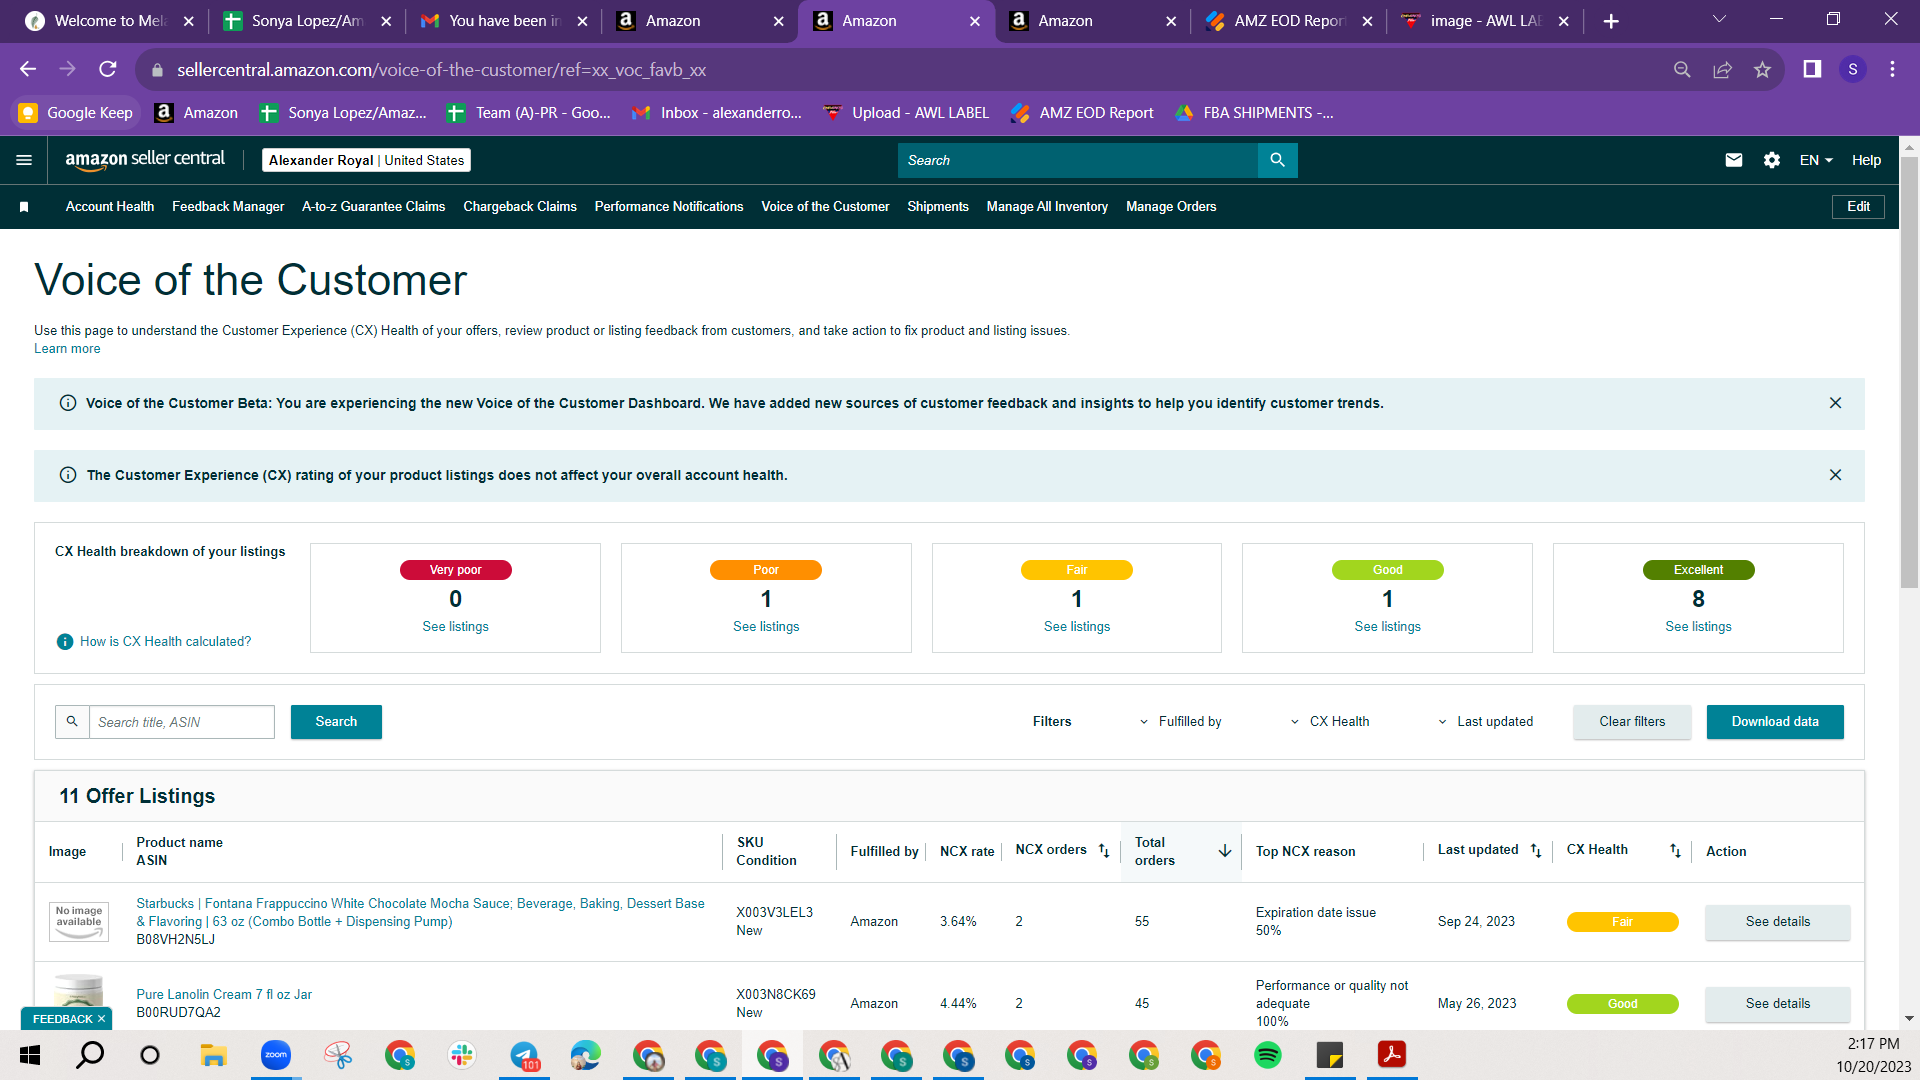Open Chargeback Claims nav item
This screenshot has width=1920, height=1080.
click(520, 207)
